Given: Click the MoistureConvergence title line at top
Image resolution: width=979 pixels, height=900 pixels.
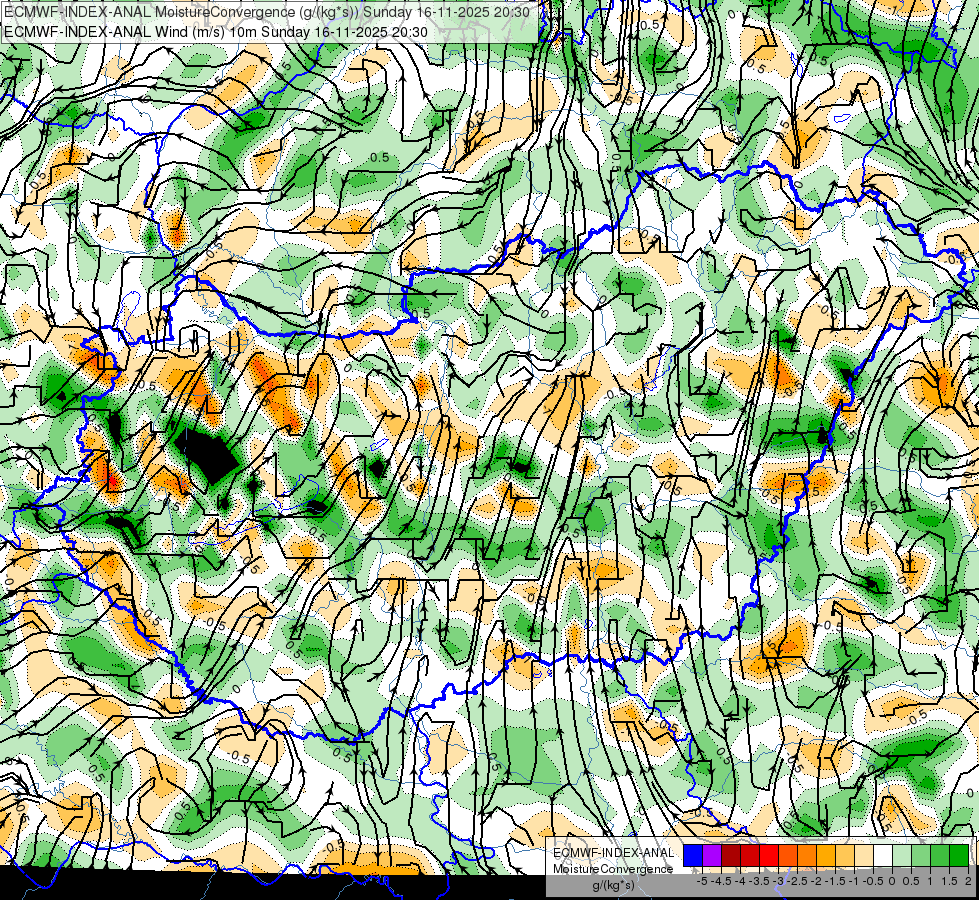Looking at the screenshot, I should pyautogui.click(x=267, y=12).
